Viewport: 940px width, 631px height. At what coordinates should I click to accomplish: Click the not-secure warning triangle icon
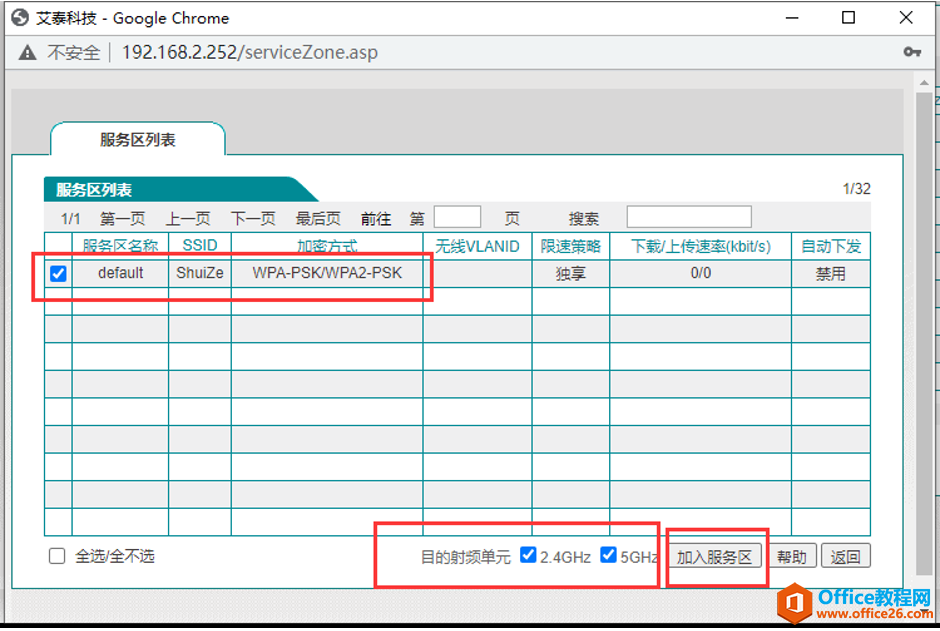pos(27,53)
